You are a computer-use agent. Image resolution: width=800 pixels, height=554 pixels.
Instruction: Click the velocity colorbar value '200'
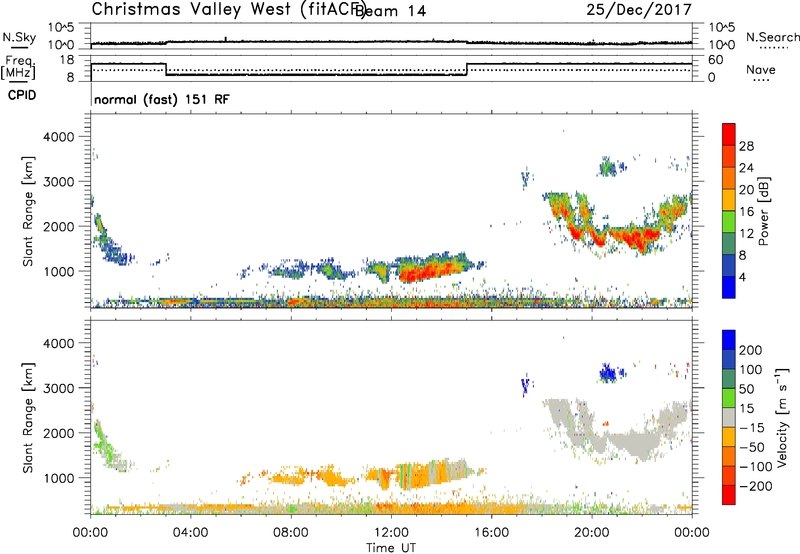(751, 350)
